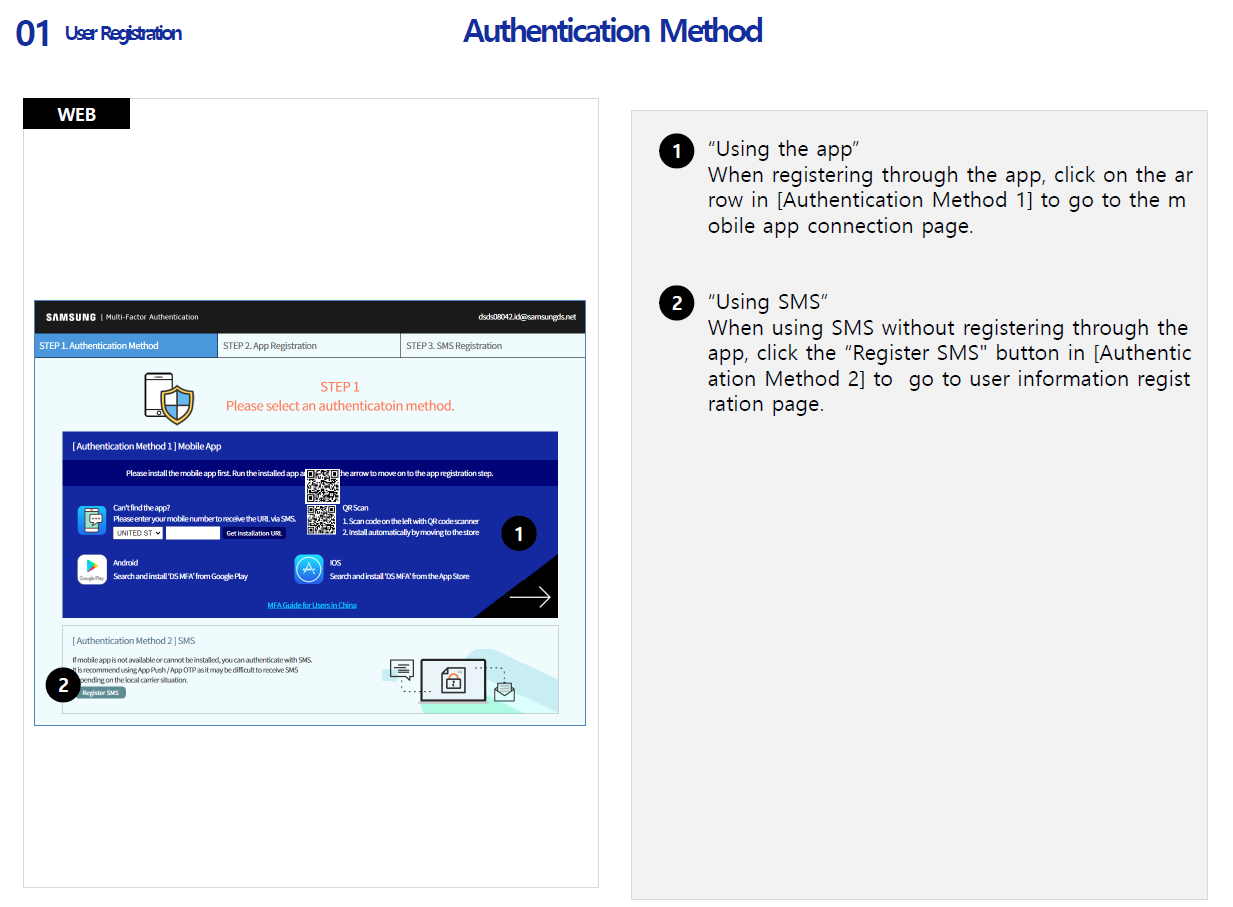
Task: Click the mobile number input field
Action: (x=192, y=533)
